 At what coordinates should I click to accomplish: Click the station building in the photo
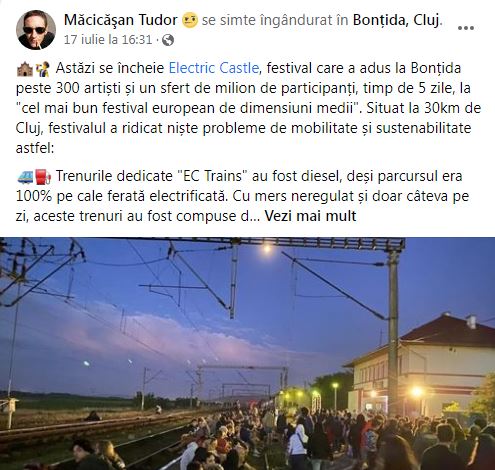[x=422, y=365]
